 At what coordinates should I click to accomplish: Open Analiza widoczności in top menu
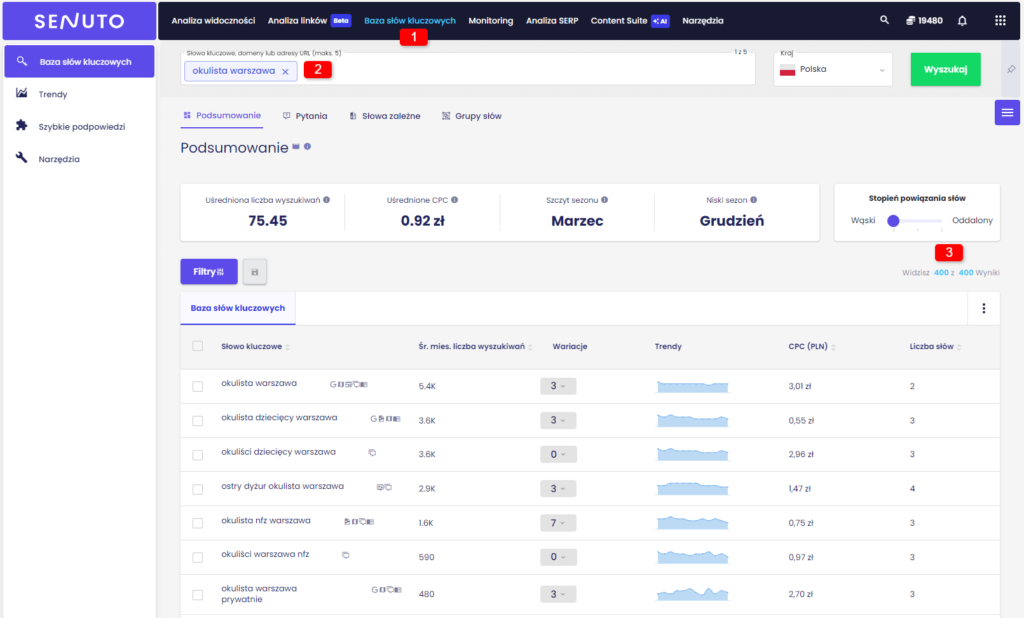point(213,20)
